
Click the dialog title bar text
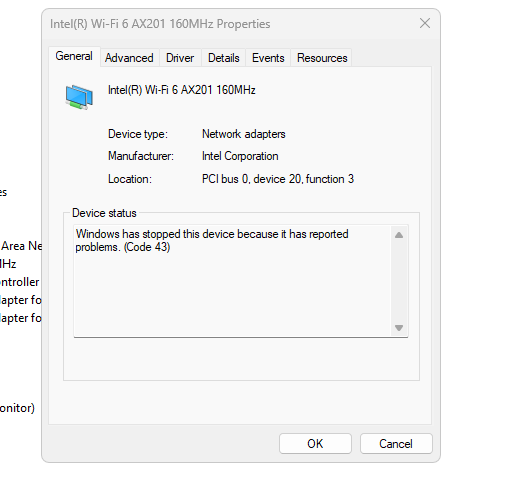pyautogui.click(x=160, y=24)
